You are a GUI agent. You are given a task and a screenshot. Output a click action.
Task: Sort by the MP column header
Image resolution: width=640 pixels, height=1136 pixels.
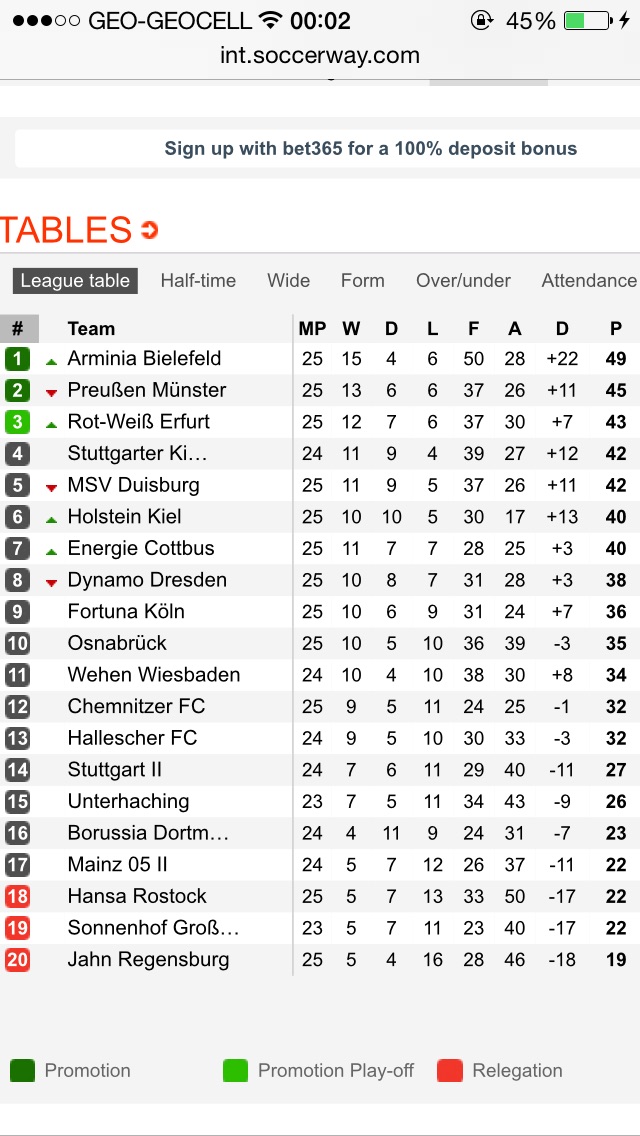coord(312,329)
